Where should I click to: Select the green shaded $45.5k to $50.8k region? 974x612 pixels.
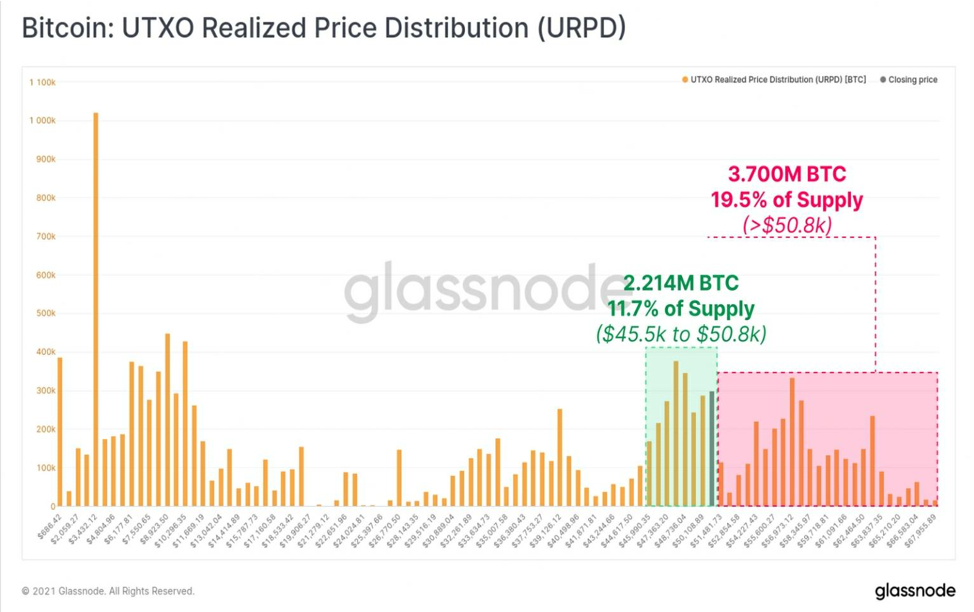(681, 426)
